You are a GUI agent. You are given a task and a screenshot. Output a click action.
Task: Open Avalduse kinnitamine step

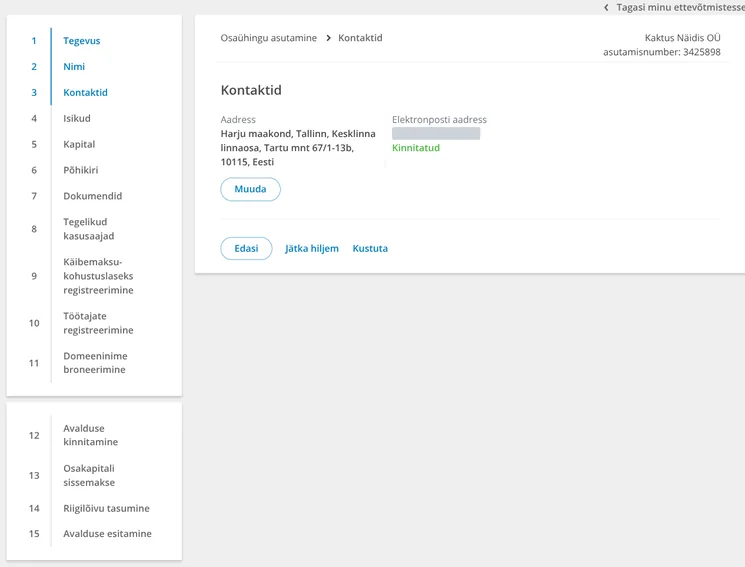(x=91, y=435)
